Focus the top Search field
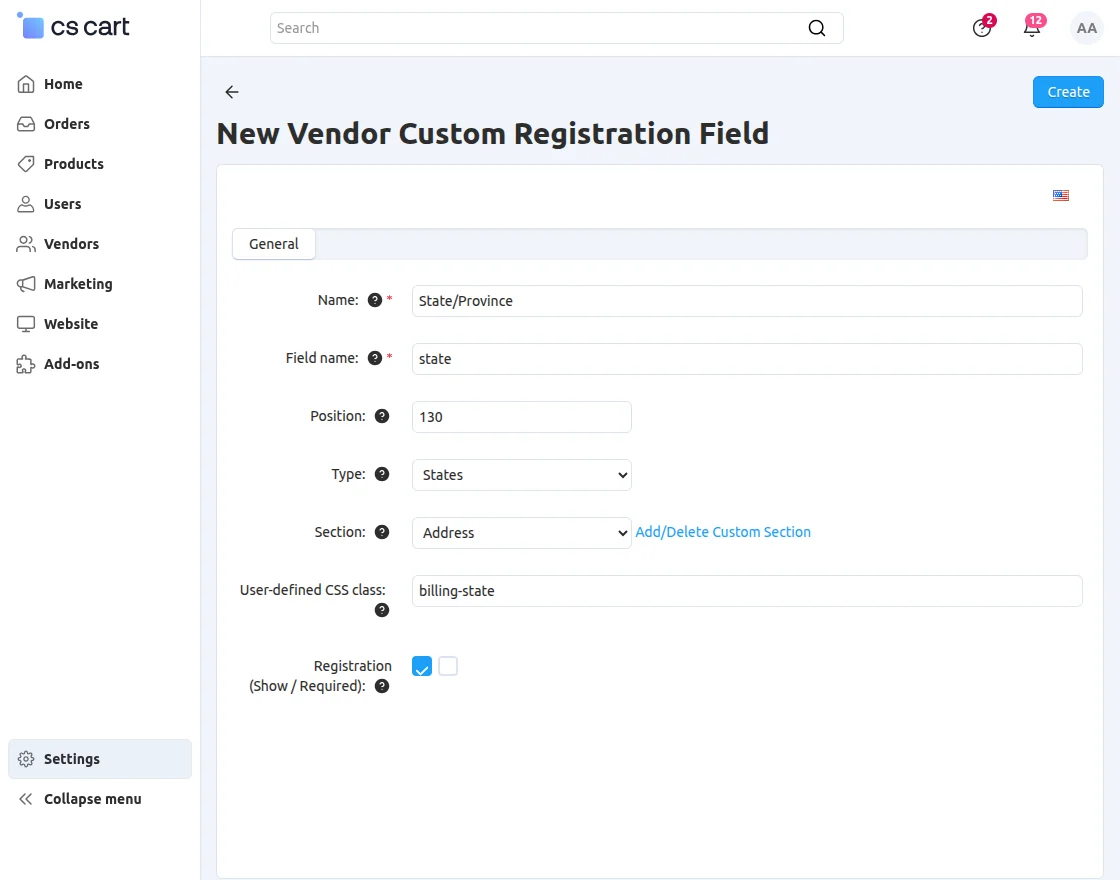Screen dimensions: 1120x880 (x=556, y=28)
